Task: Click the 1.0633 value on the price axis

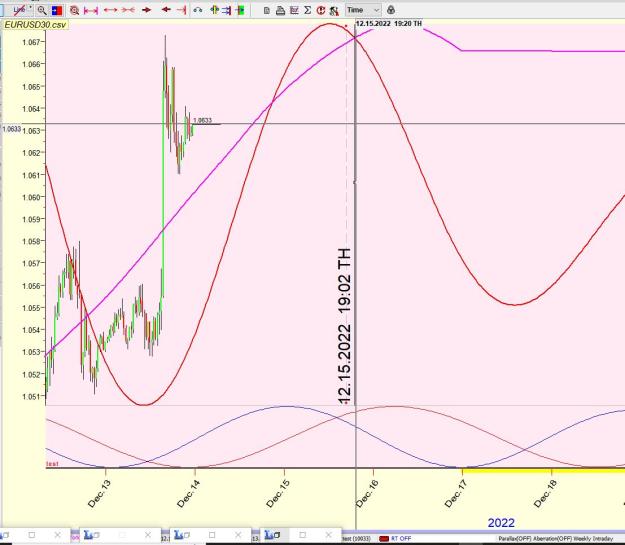Action: point(12,129)
